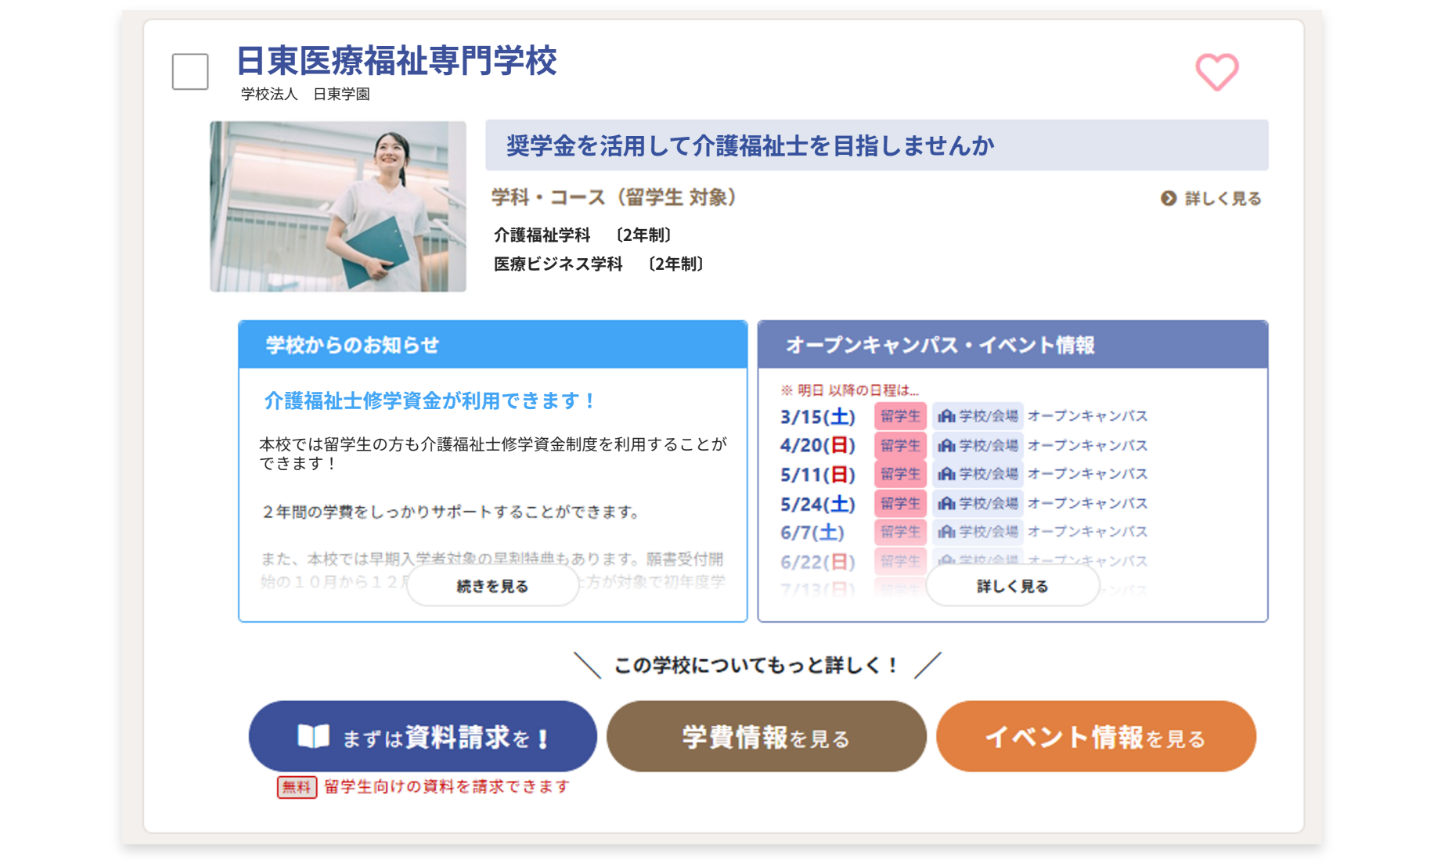Screen dimensions: 1444x868
Task: Click the 6/7(土) event date
Action: (x=812, y=532)
